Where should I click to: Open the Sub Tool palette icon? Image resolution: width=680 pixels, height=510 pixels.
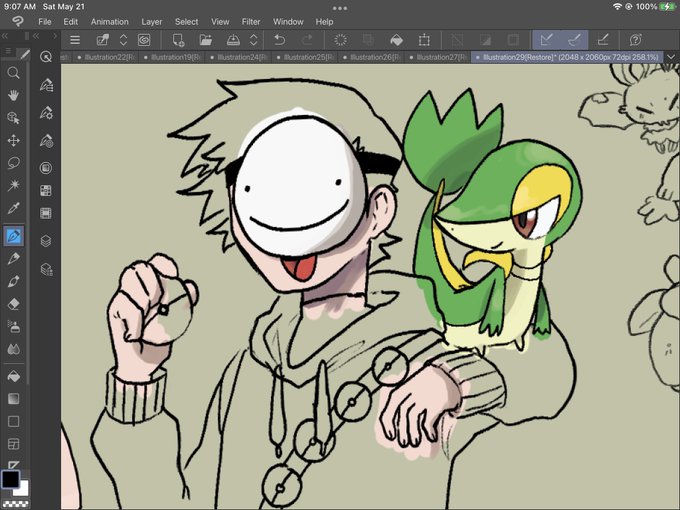click(46, 85)
